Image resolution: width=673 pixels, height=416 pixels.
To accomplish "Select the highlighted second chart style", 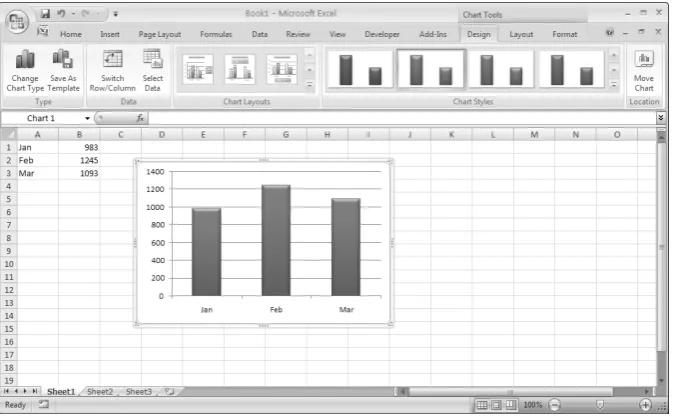I will [430, 69].
